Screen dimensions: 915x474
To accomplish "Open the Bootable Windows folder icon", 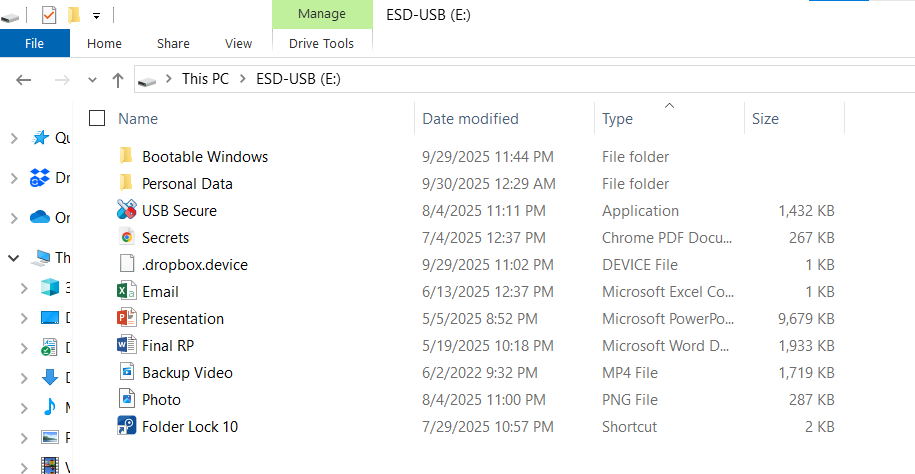I will (x=126, y=156).
